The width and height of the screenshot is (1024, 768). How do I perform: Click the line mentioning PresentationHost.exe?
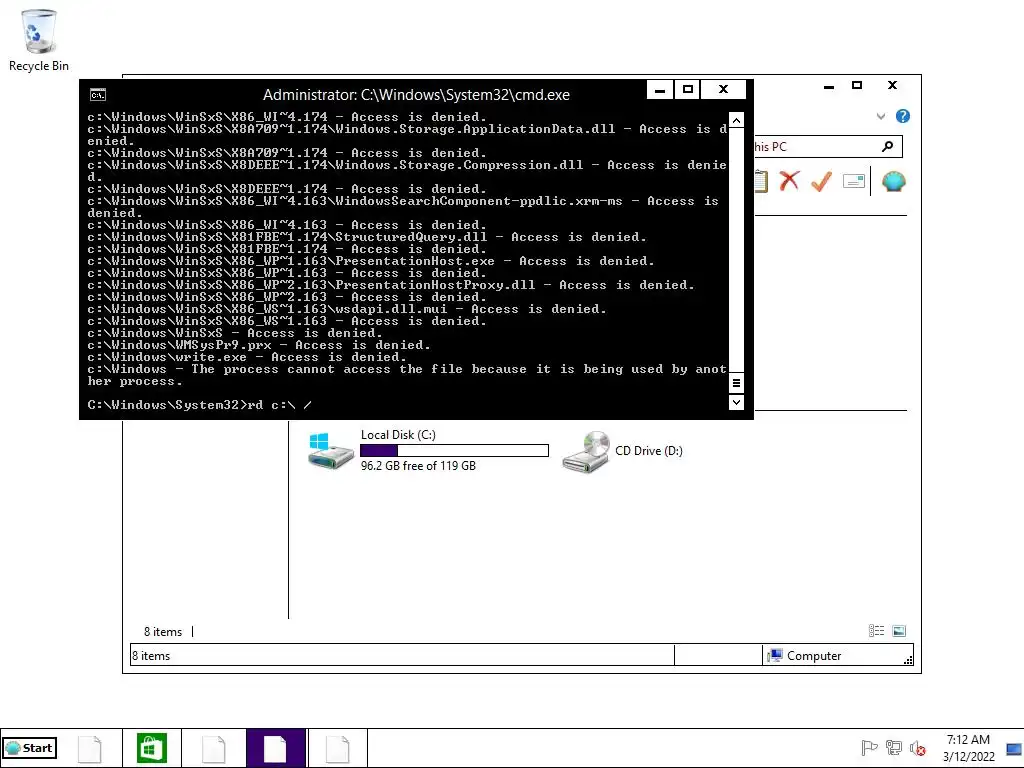click(370, 261)
